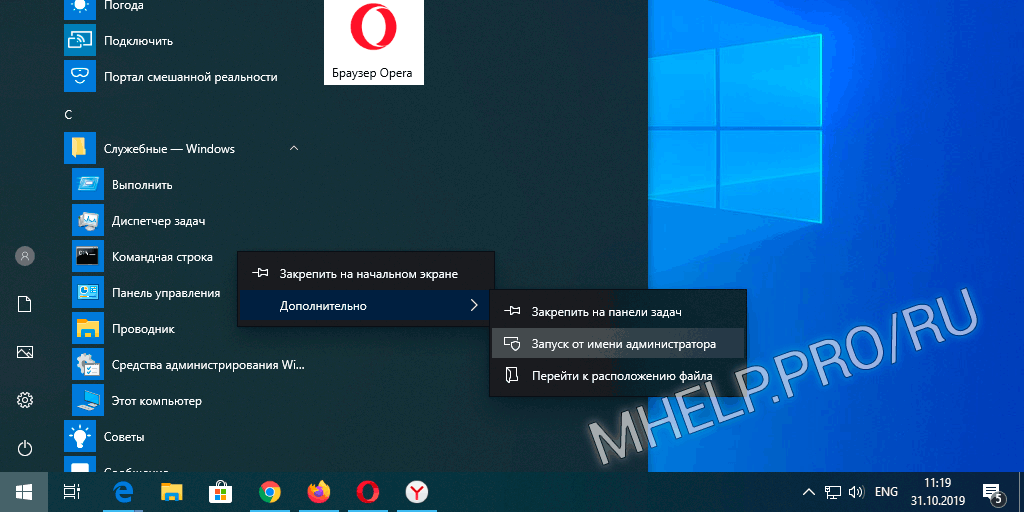Click the Командная строка icon
The width and height of the screenshot is (1024, 512).
click(88, 257)
